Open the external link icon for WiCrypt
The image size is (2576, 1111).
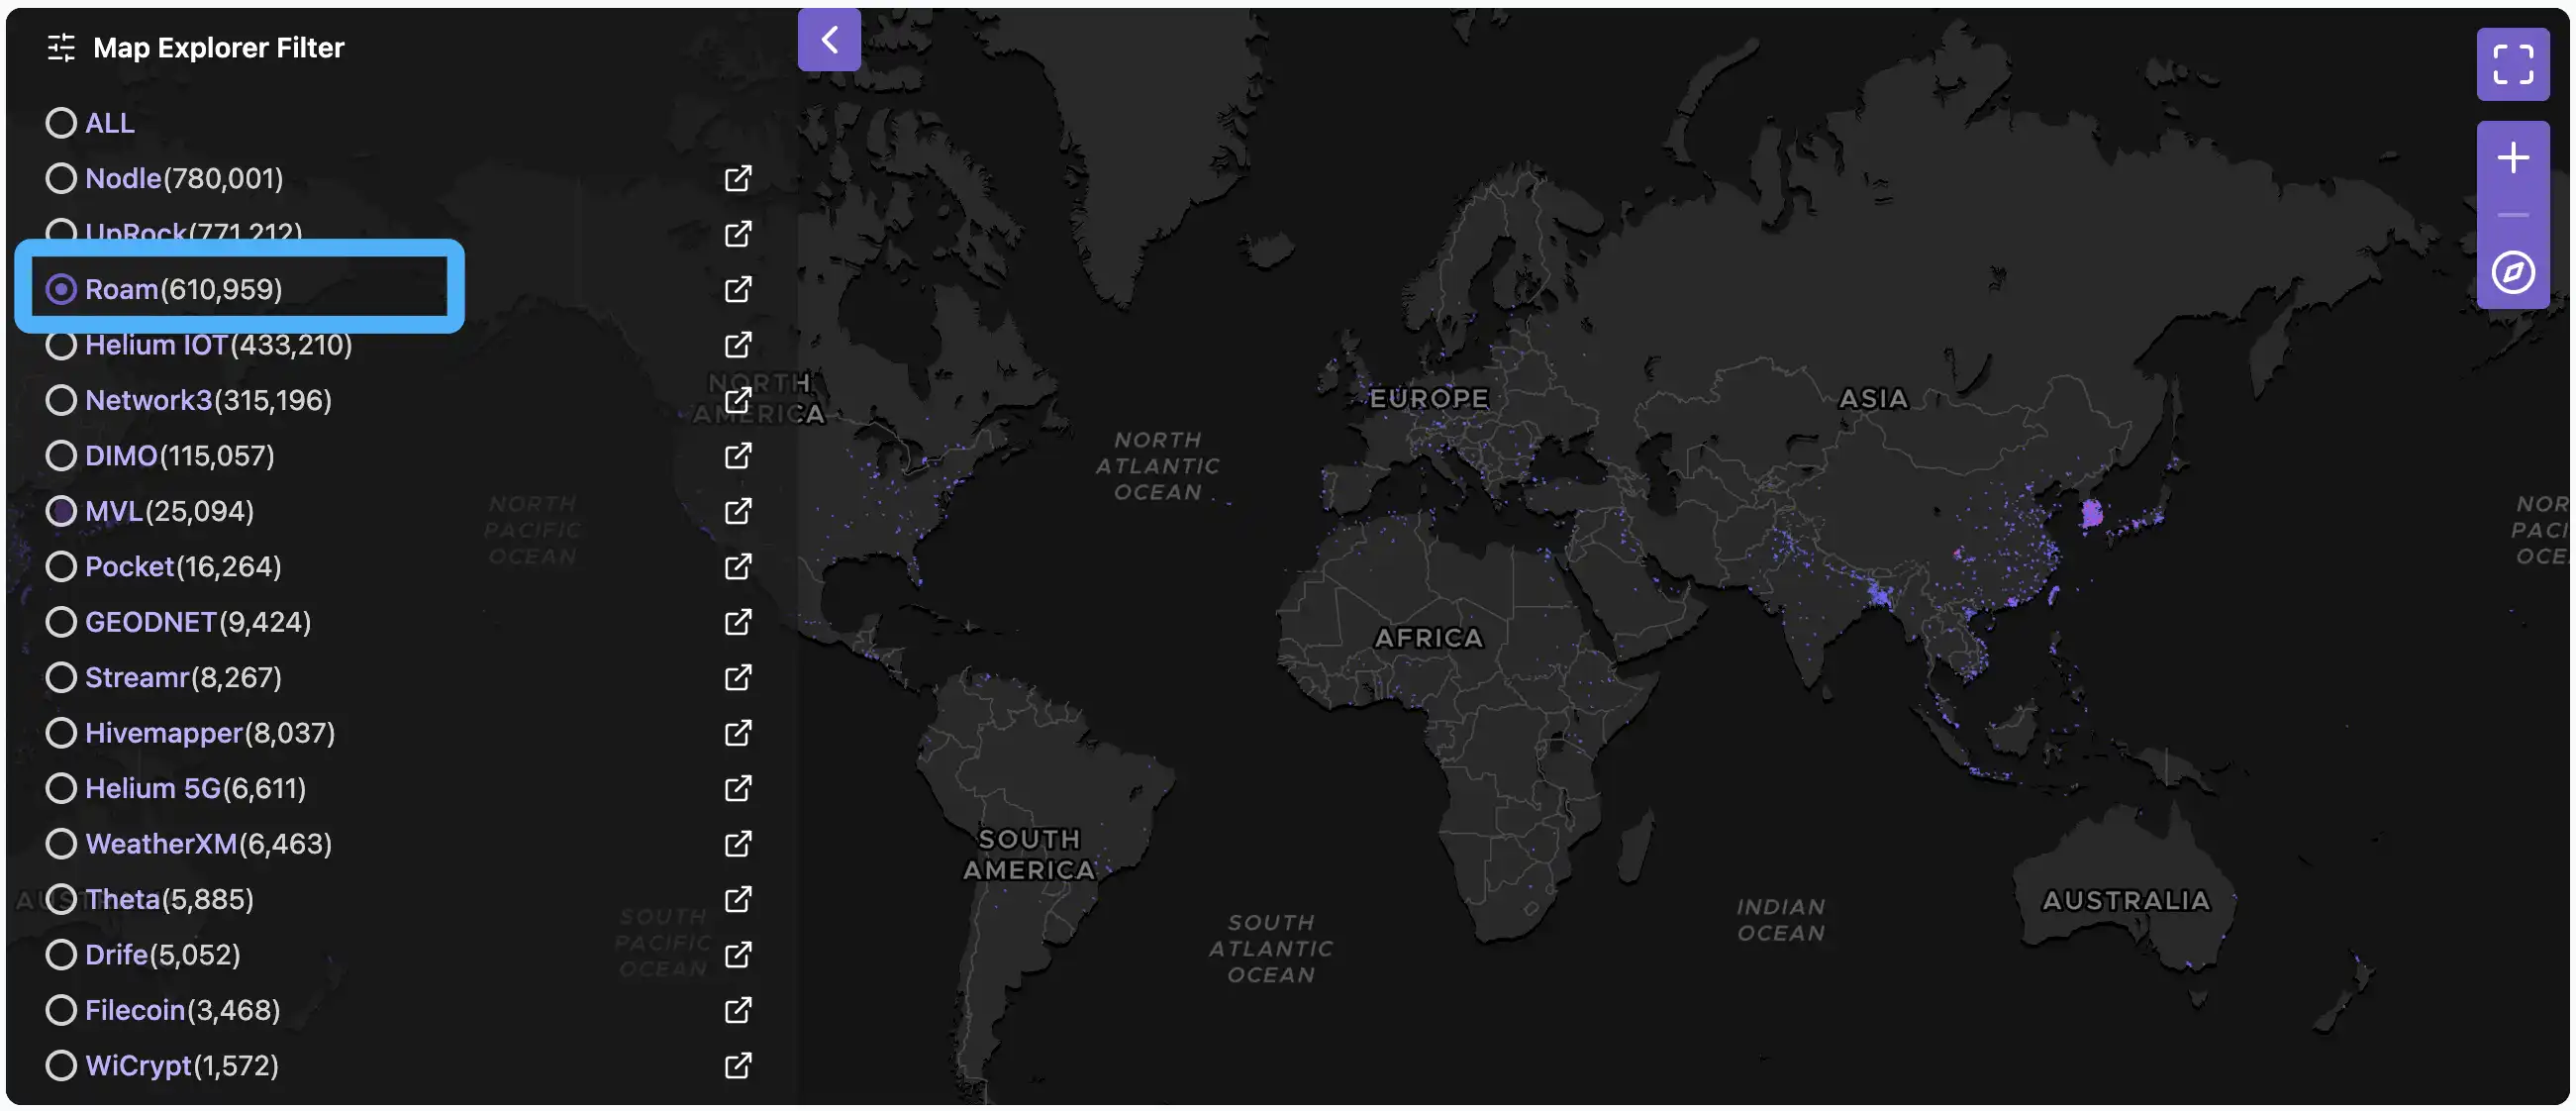737,1066
